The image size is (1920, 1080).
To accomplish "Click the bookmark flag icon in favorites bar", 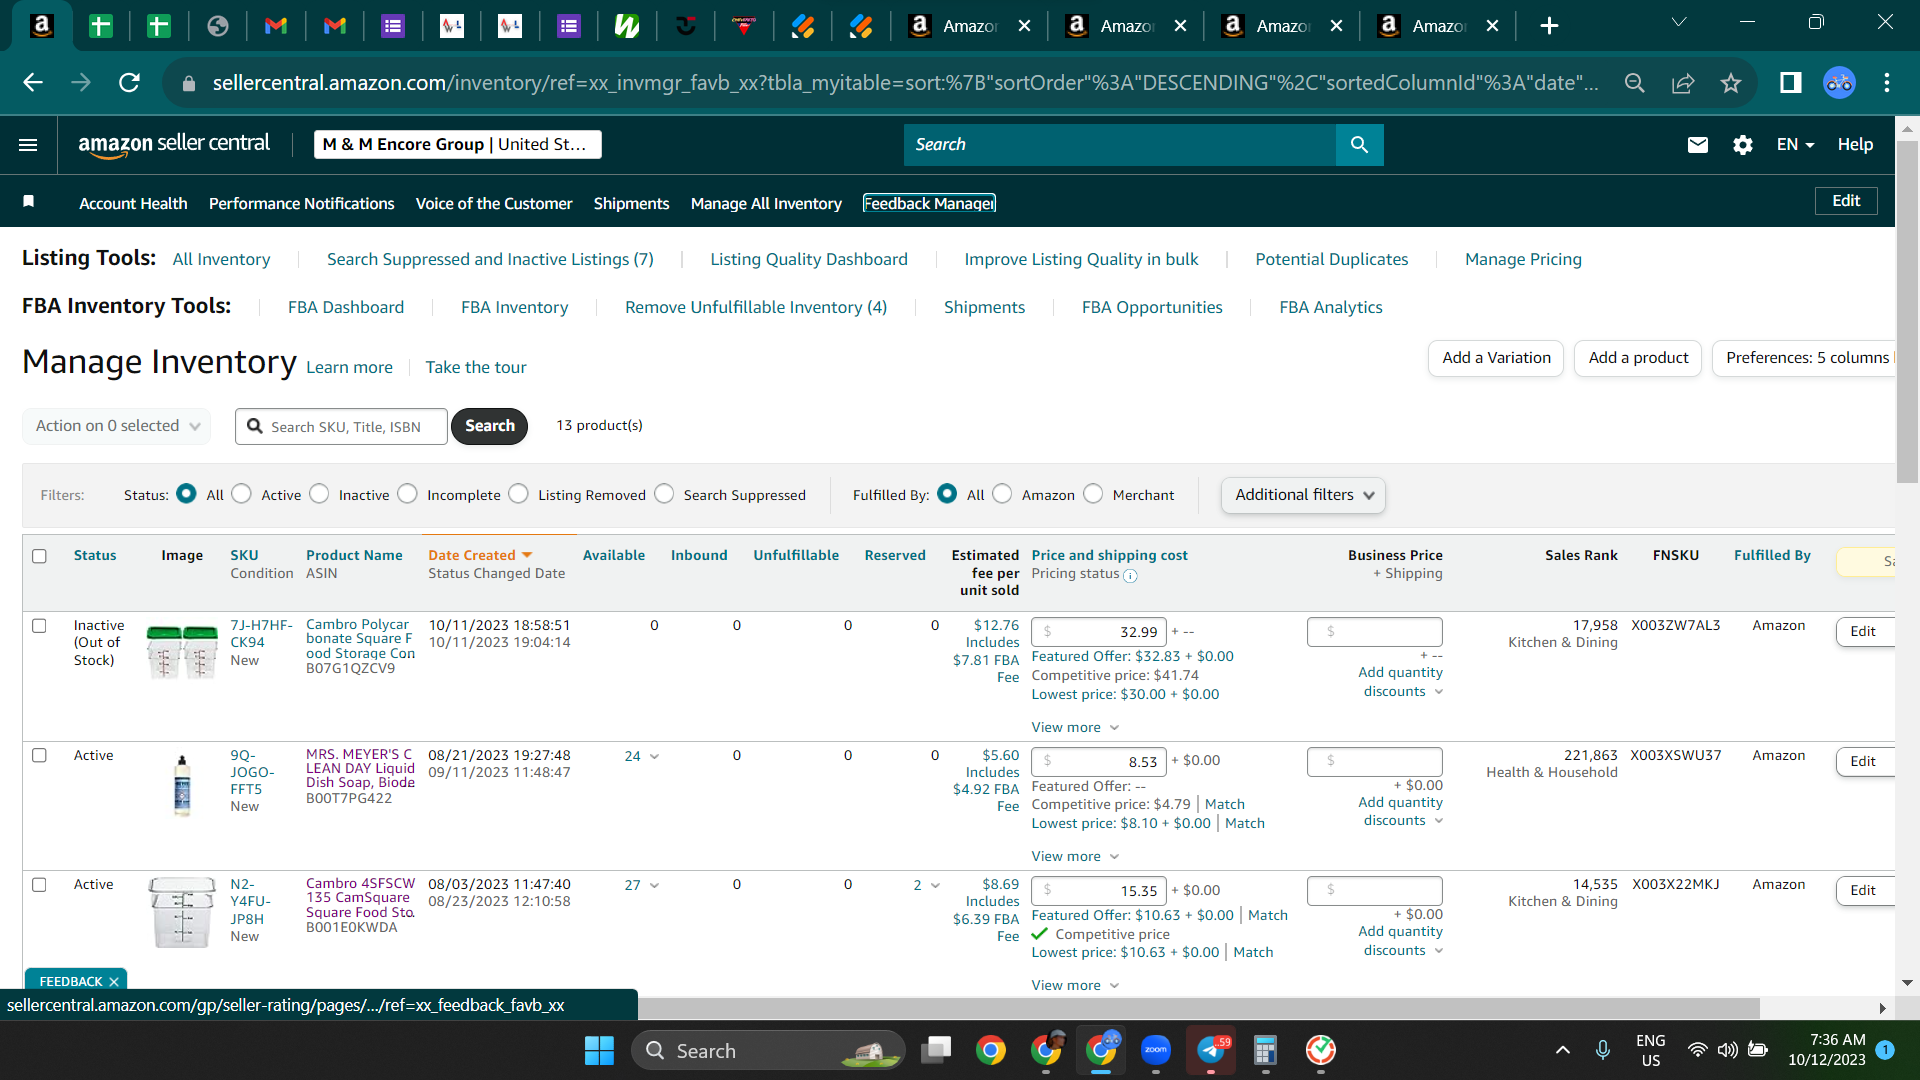I will (x=29, y=202).
